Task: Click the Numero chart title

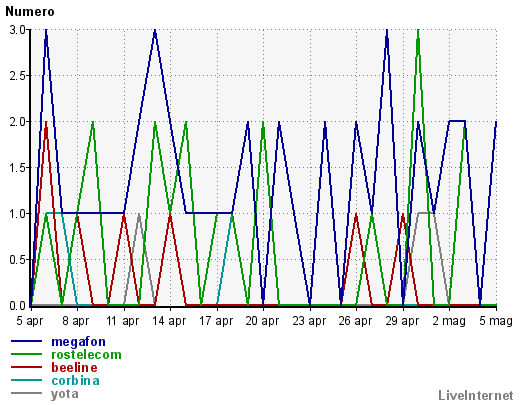Action: [30, 12]
